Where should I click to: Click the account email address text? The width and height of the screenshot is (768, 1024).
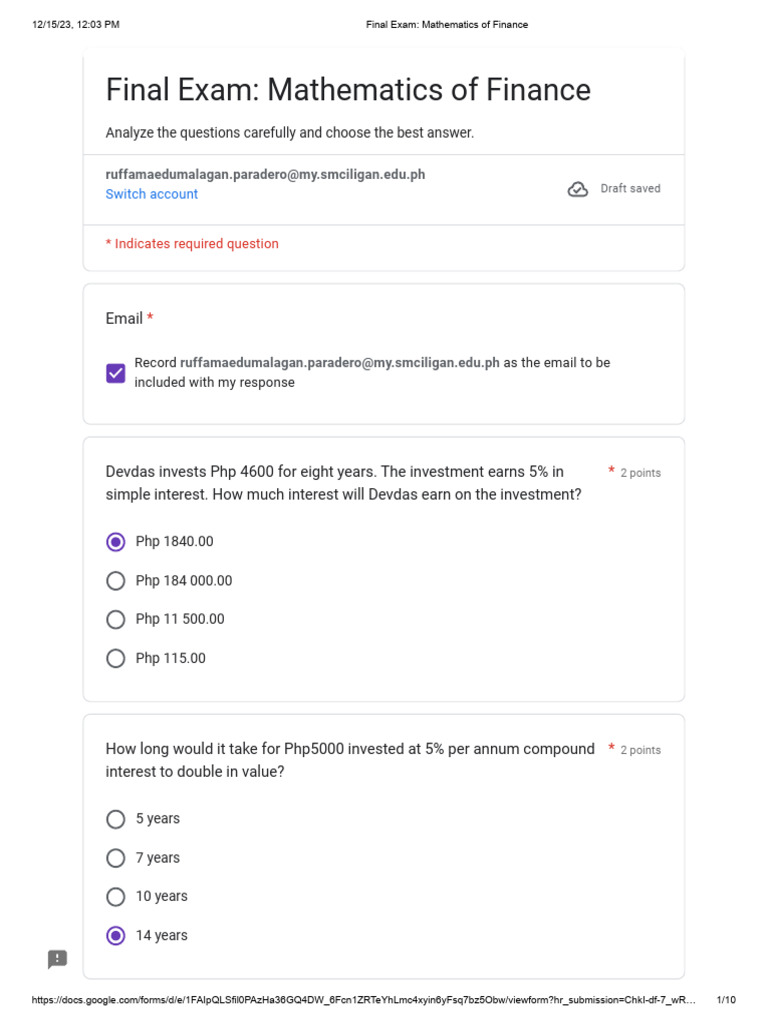(x=265, y=174)
